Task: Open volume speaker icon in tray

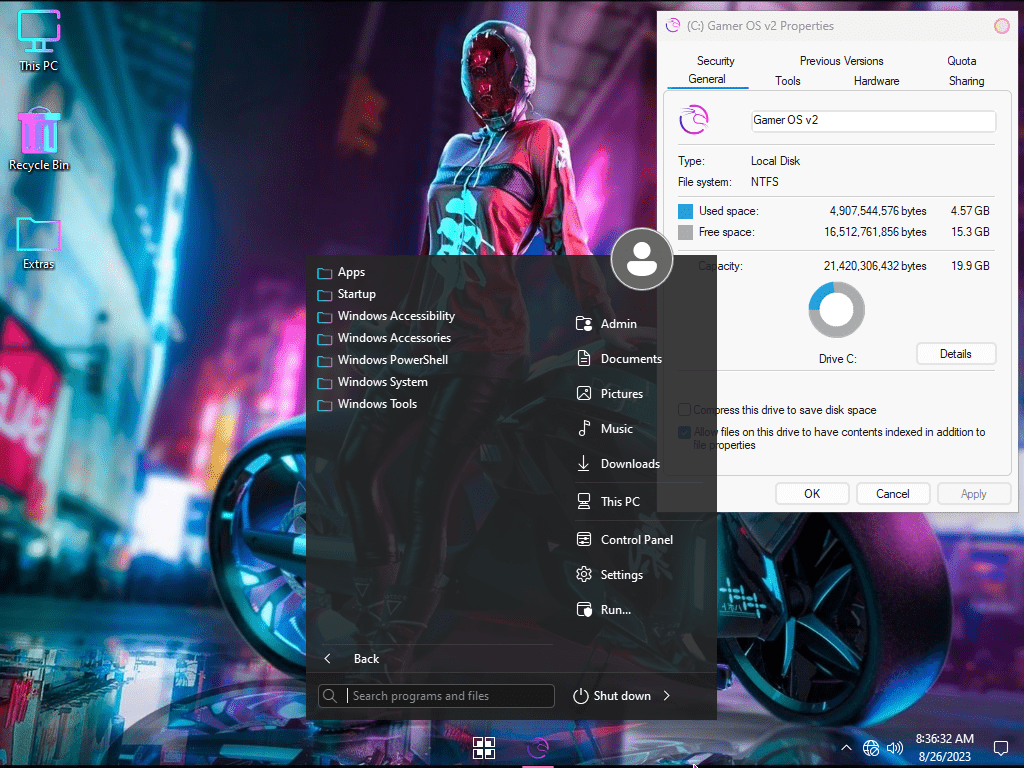Action: point(895,748)
